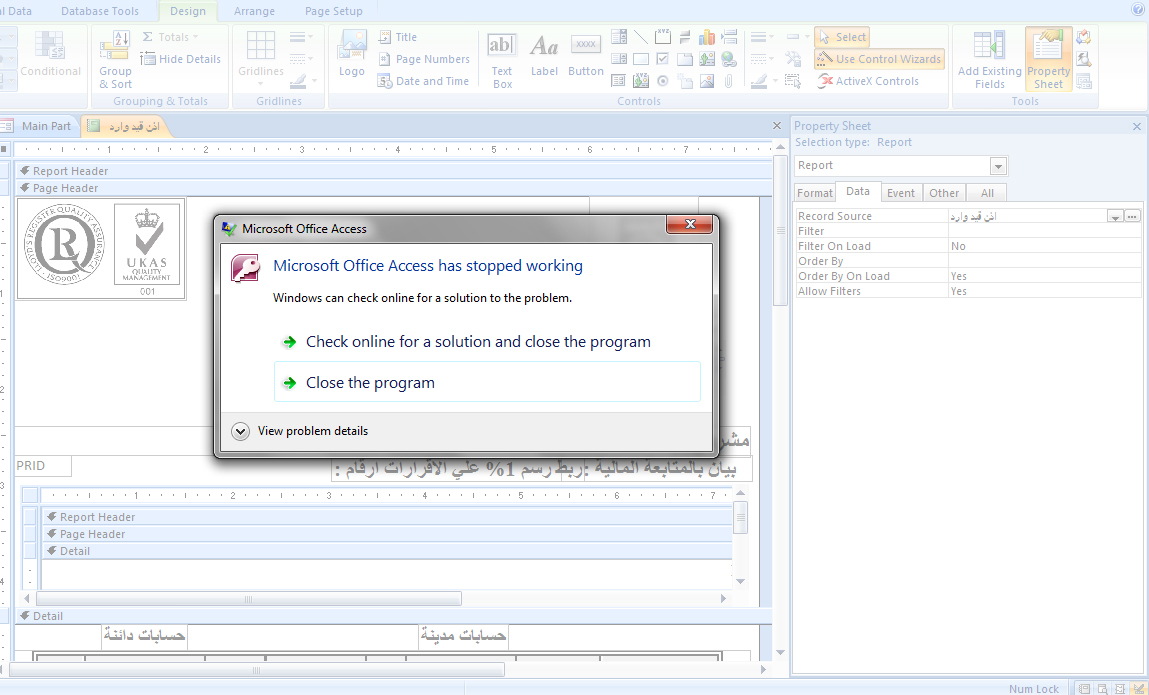Insert a Logo from the ribbon
1149x695 pixels.
coord(352,54)
